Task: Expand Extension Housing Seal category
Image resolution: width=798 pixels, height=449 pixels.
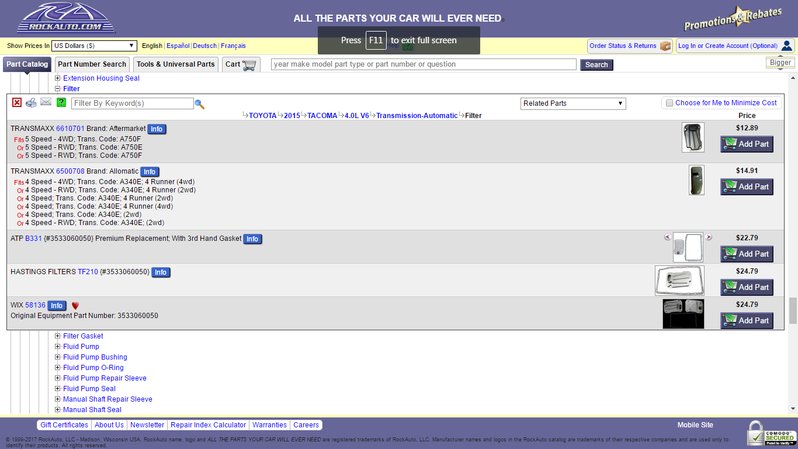Action: coord(58,78)
